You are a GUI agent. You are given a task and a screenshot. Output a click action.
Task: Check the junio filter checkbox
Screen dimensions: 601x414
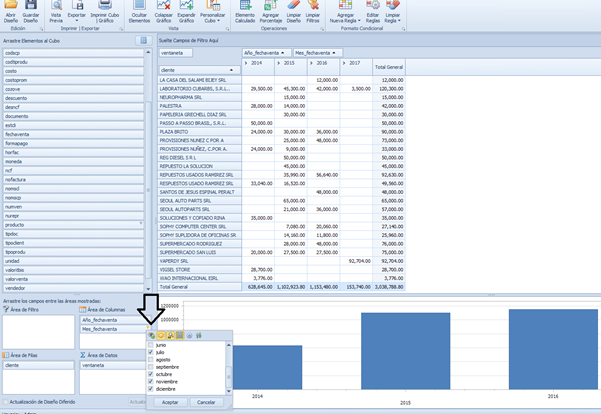(x=151, y=344)
